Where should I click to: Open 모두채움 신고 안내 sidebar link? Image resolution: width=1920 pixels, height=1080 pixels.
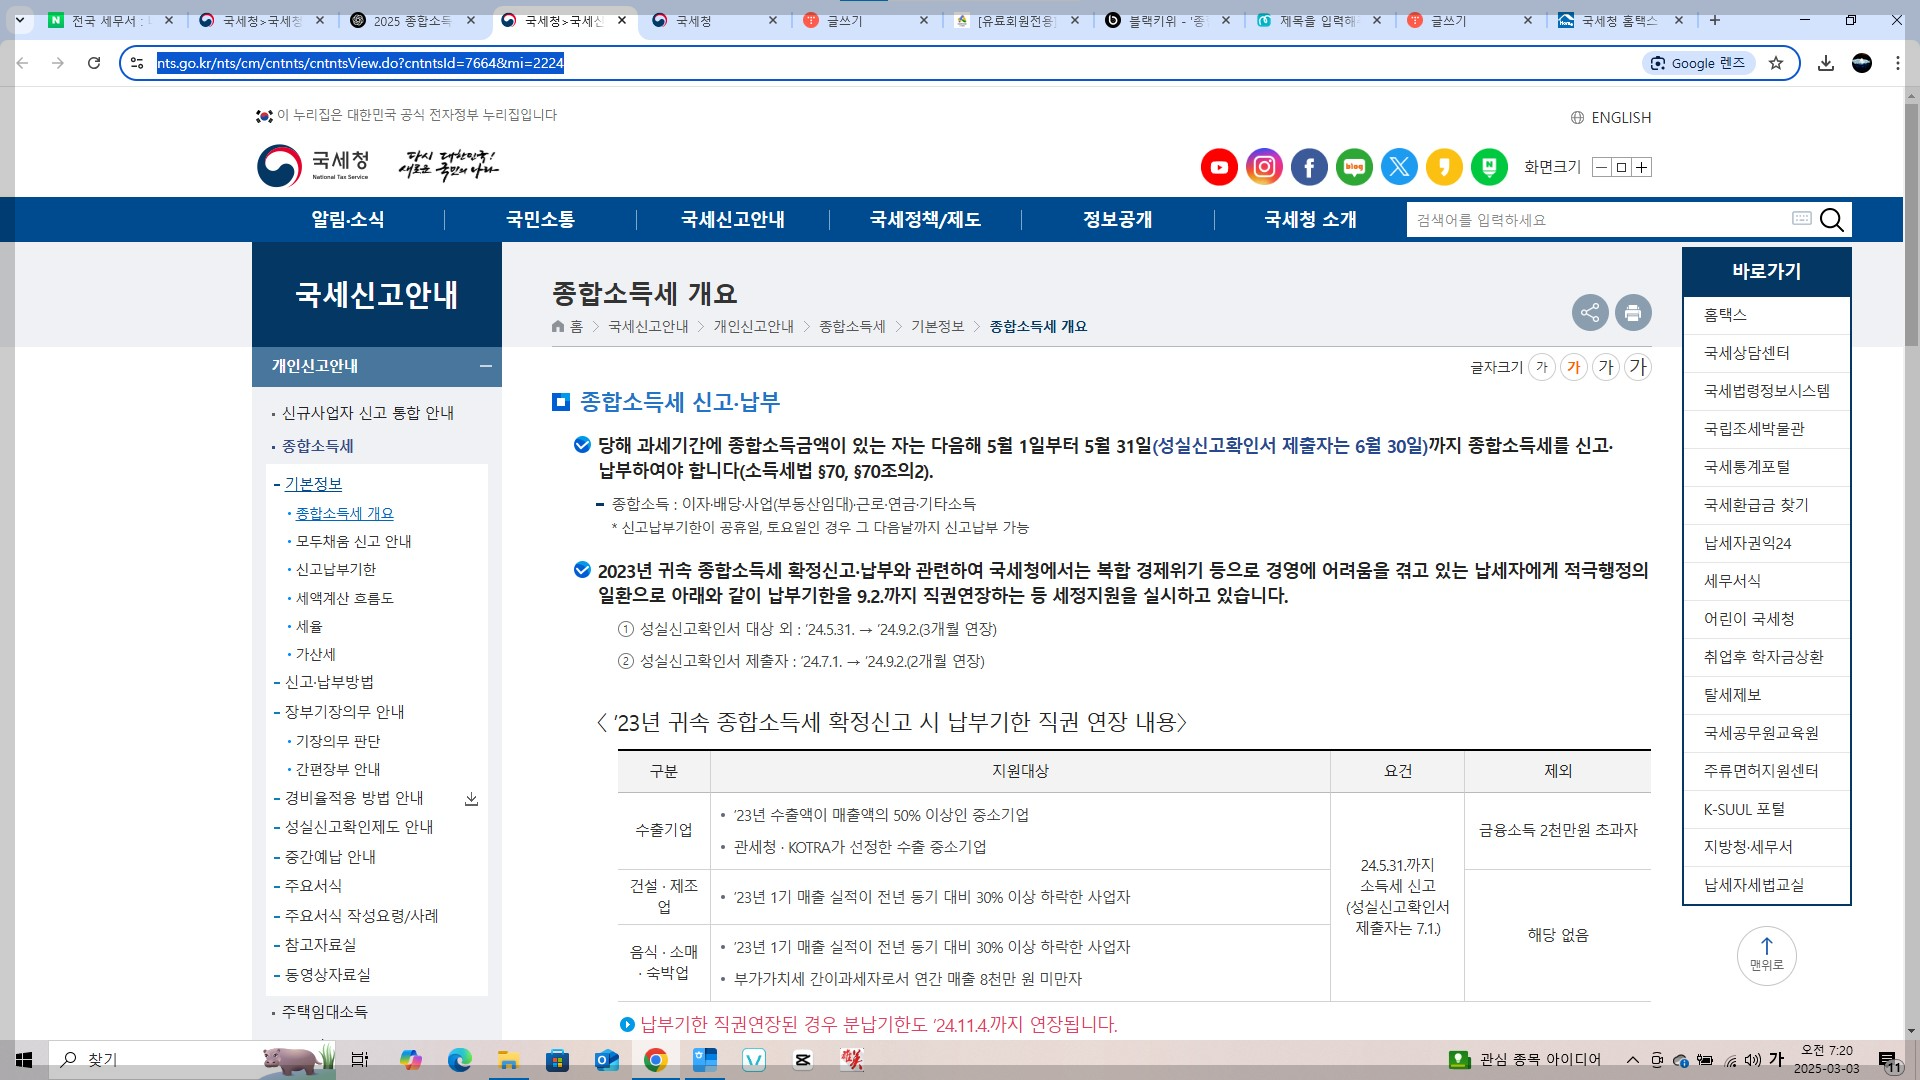pos(353,541)
